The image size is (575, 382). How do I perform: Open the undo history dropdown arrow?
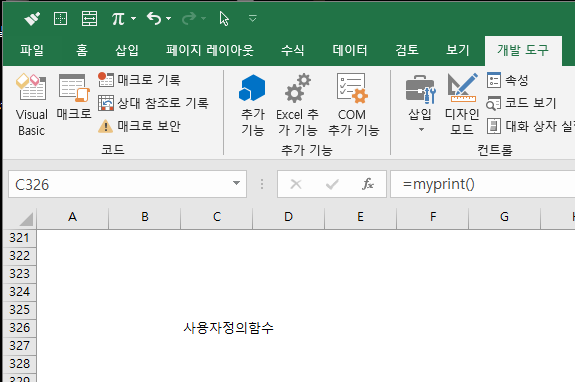click(x=168, y=18)
